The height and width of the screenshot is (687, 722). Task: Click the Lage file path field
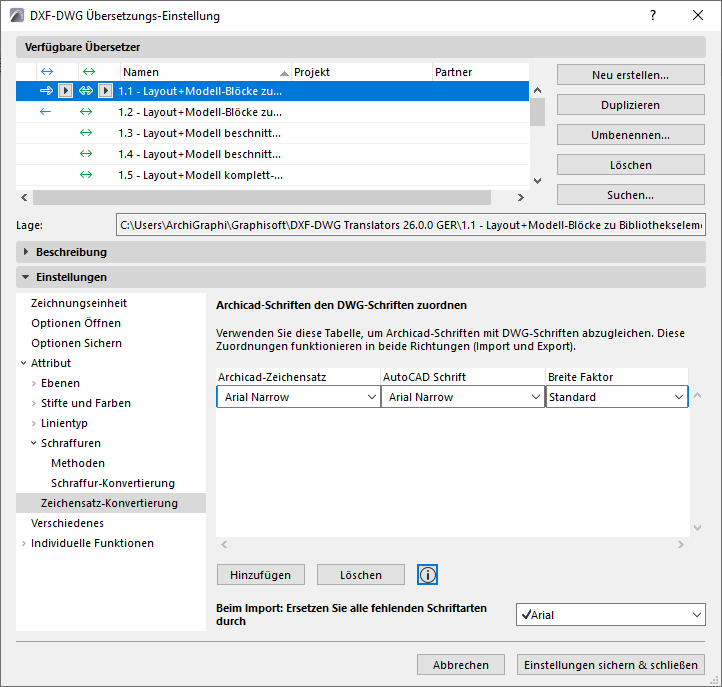coord(411,225)
